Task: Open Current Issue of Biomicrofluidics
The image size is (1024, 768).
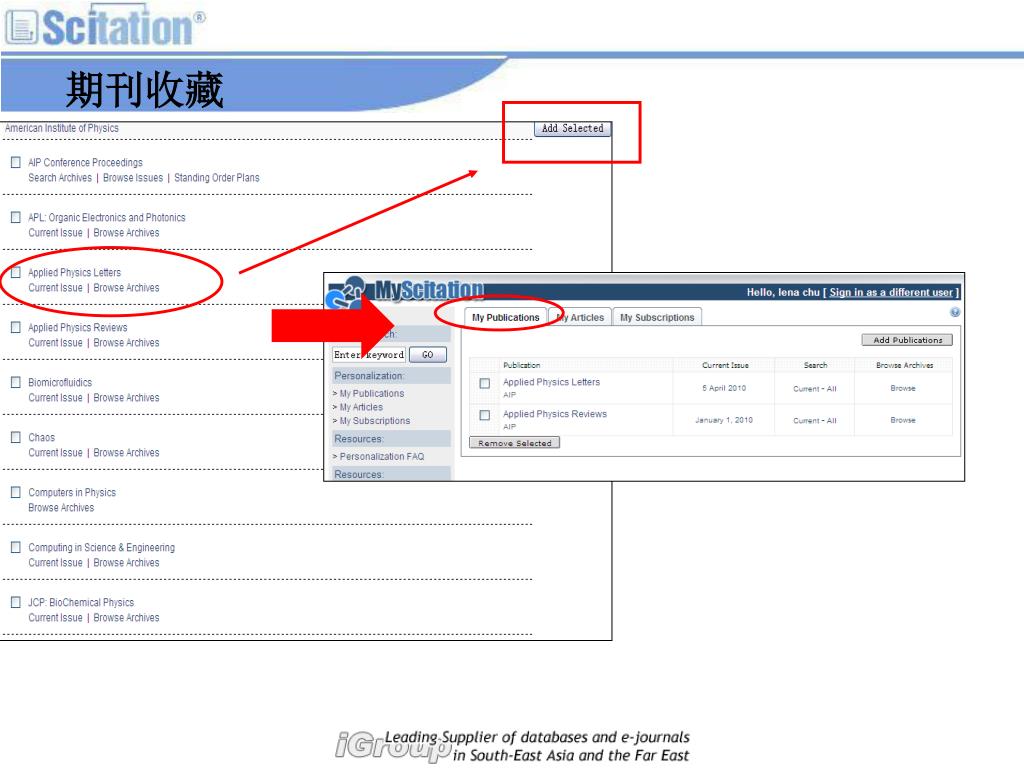Action: coord(56,397)
